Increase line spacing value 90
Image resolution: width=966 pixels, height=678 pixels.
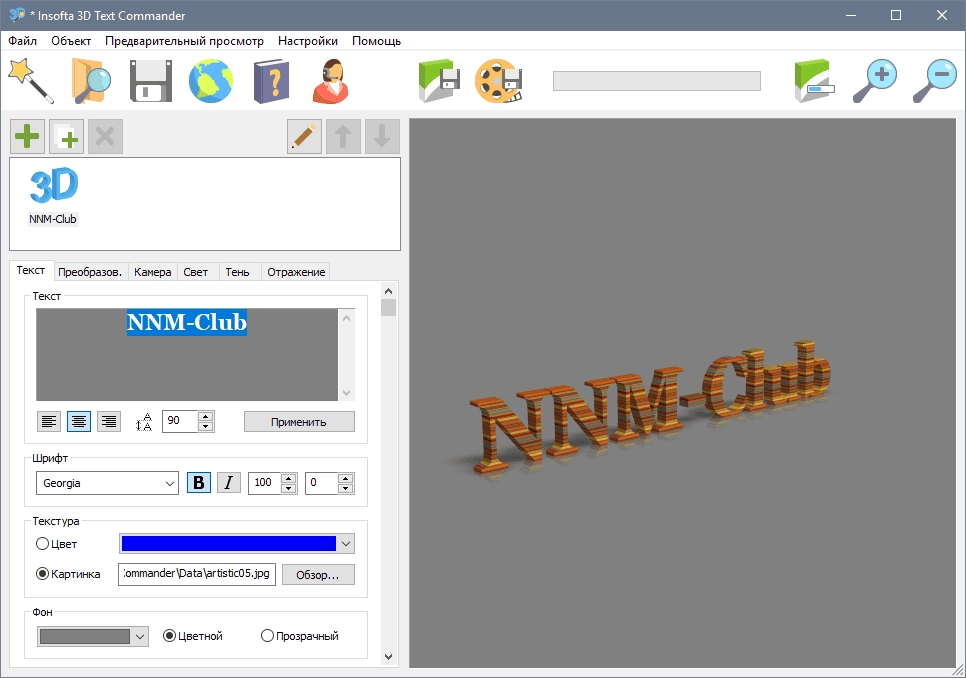click(x=206, y=416)
